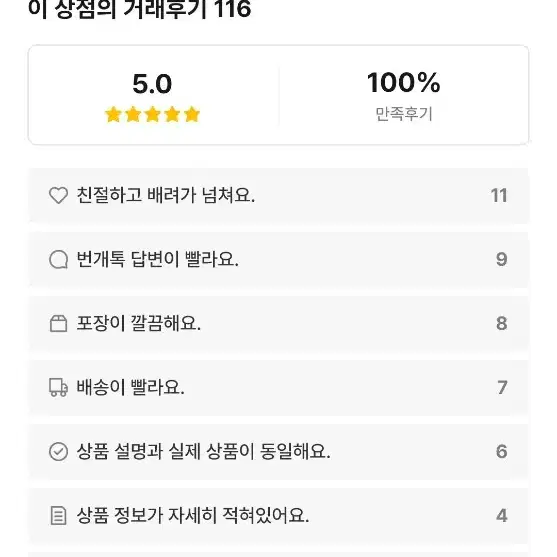Click the five yellow stars rating
This screenshot has height=557, width=557.
click(x=152, y=114)
